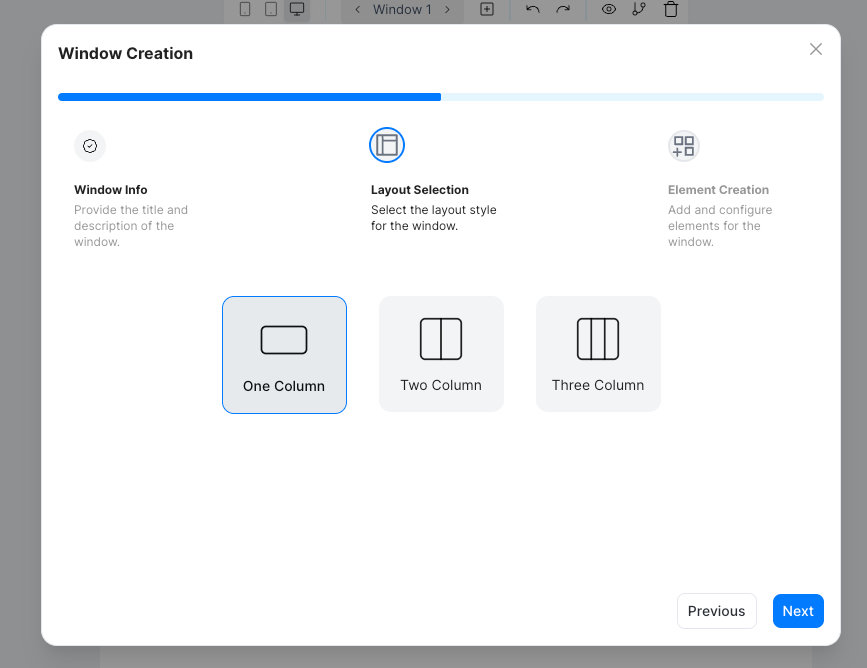Click the branch flow icon in the toolbar
Image resolution: width=867 pixels, height=668 pixels.
click(x=639, y=9)
